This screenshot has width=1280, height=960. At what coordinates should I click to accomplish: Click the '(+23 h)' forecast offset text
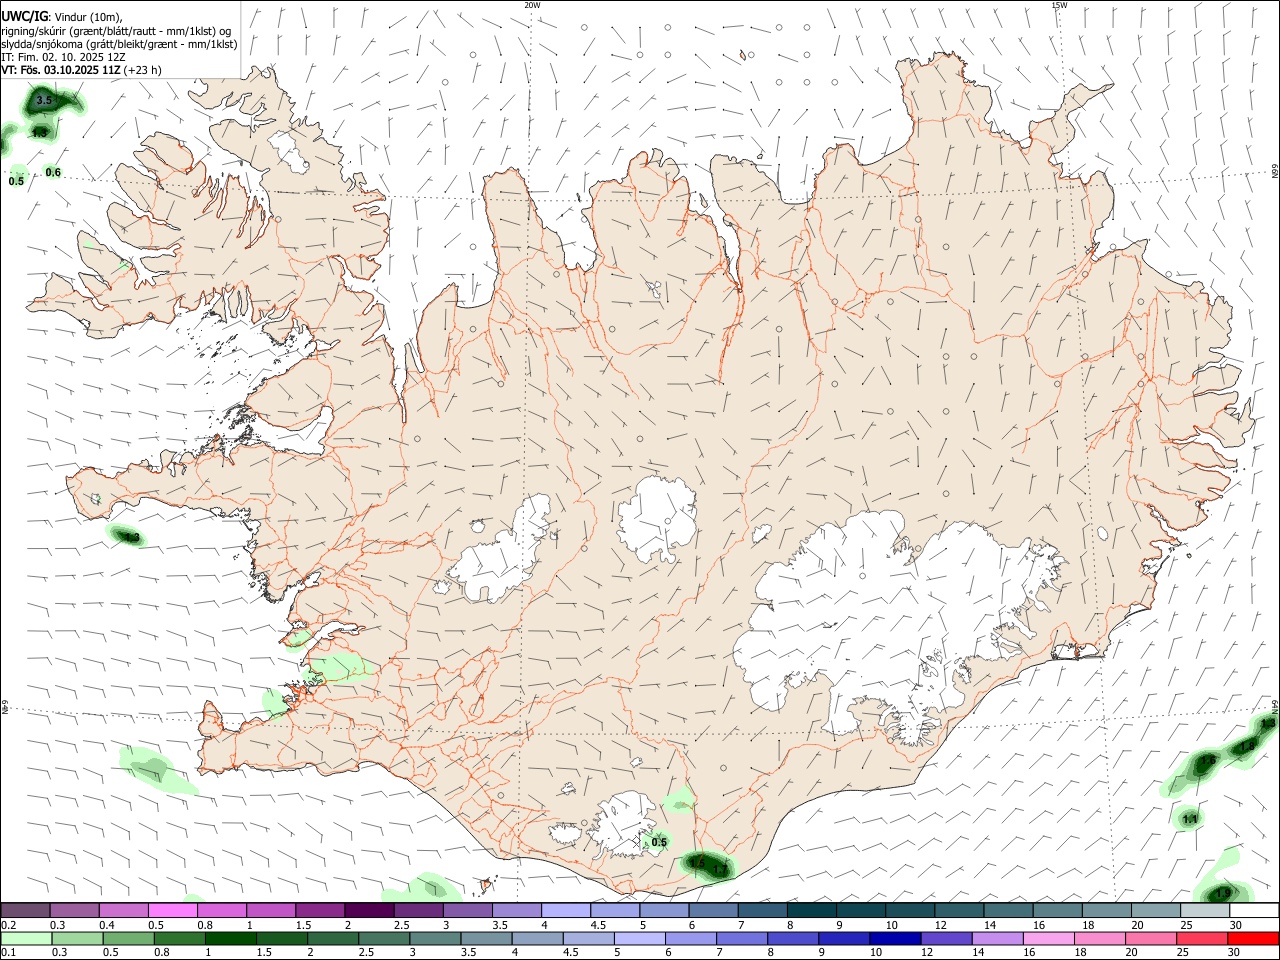coord(144,70)
